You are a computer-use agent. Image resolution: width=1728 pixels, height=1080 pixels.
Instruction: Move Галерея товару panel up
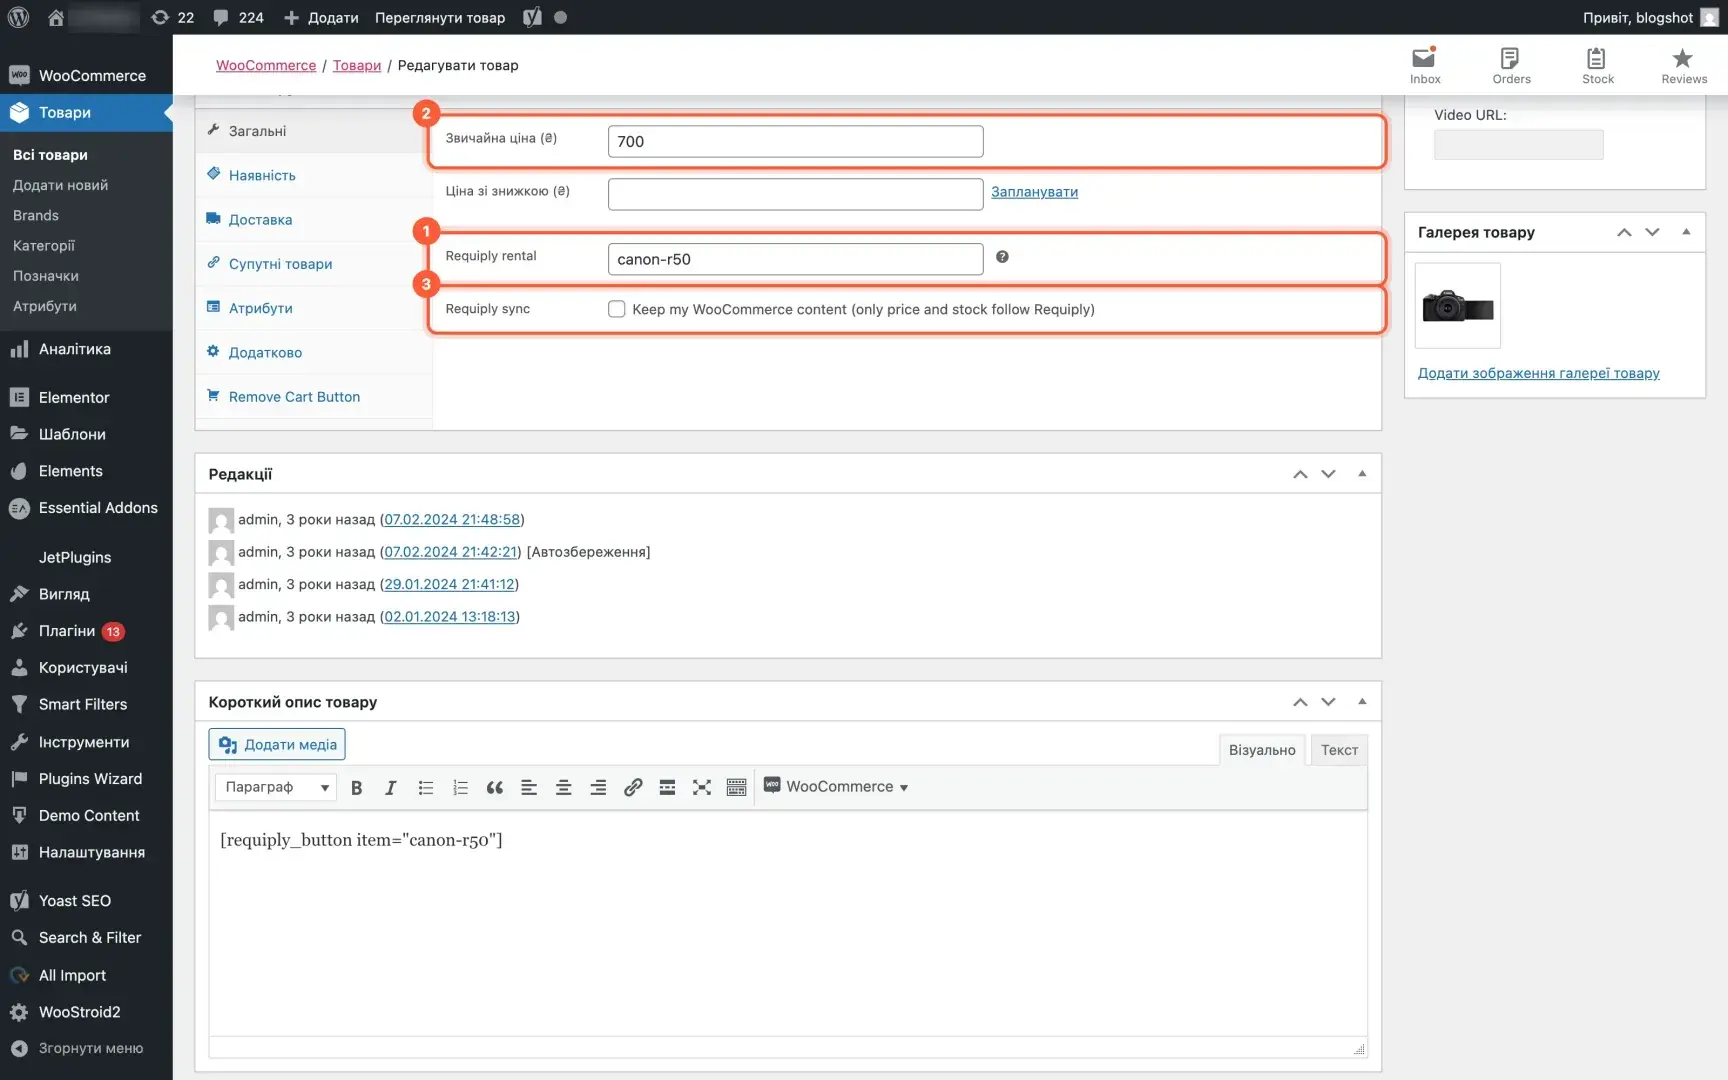1624,232
